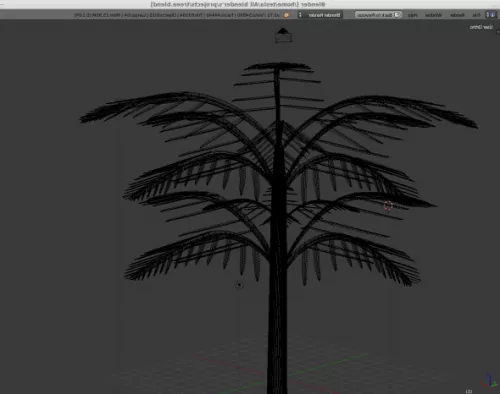Open the Blender Render engine dropdown

point(320,15)
